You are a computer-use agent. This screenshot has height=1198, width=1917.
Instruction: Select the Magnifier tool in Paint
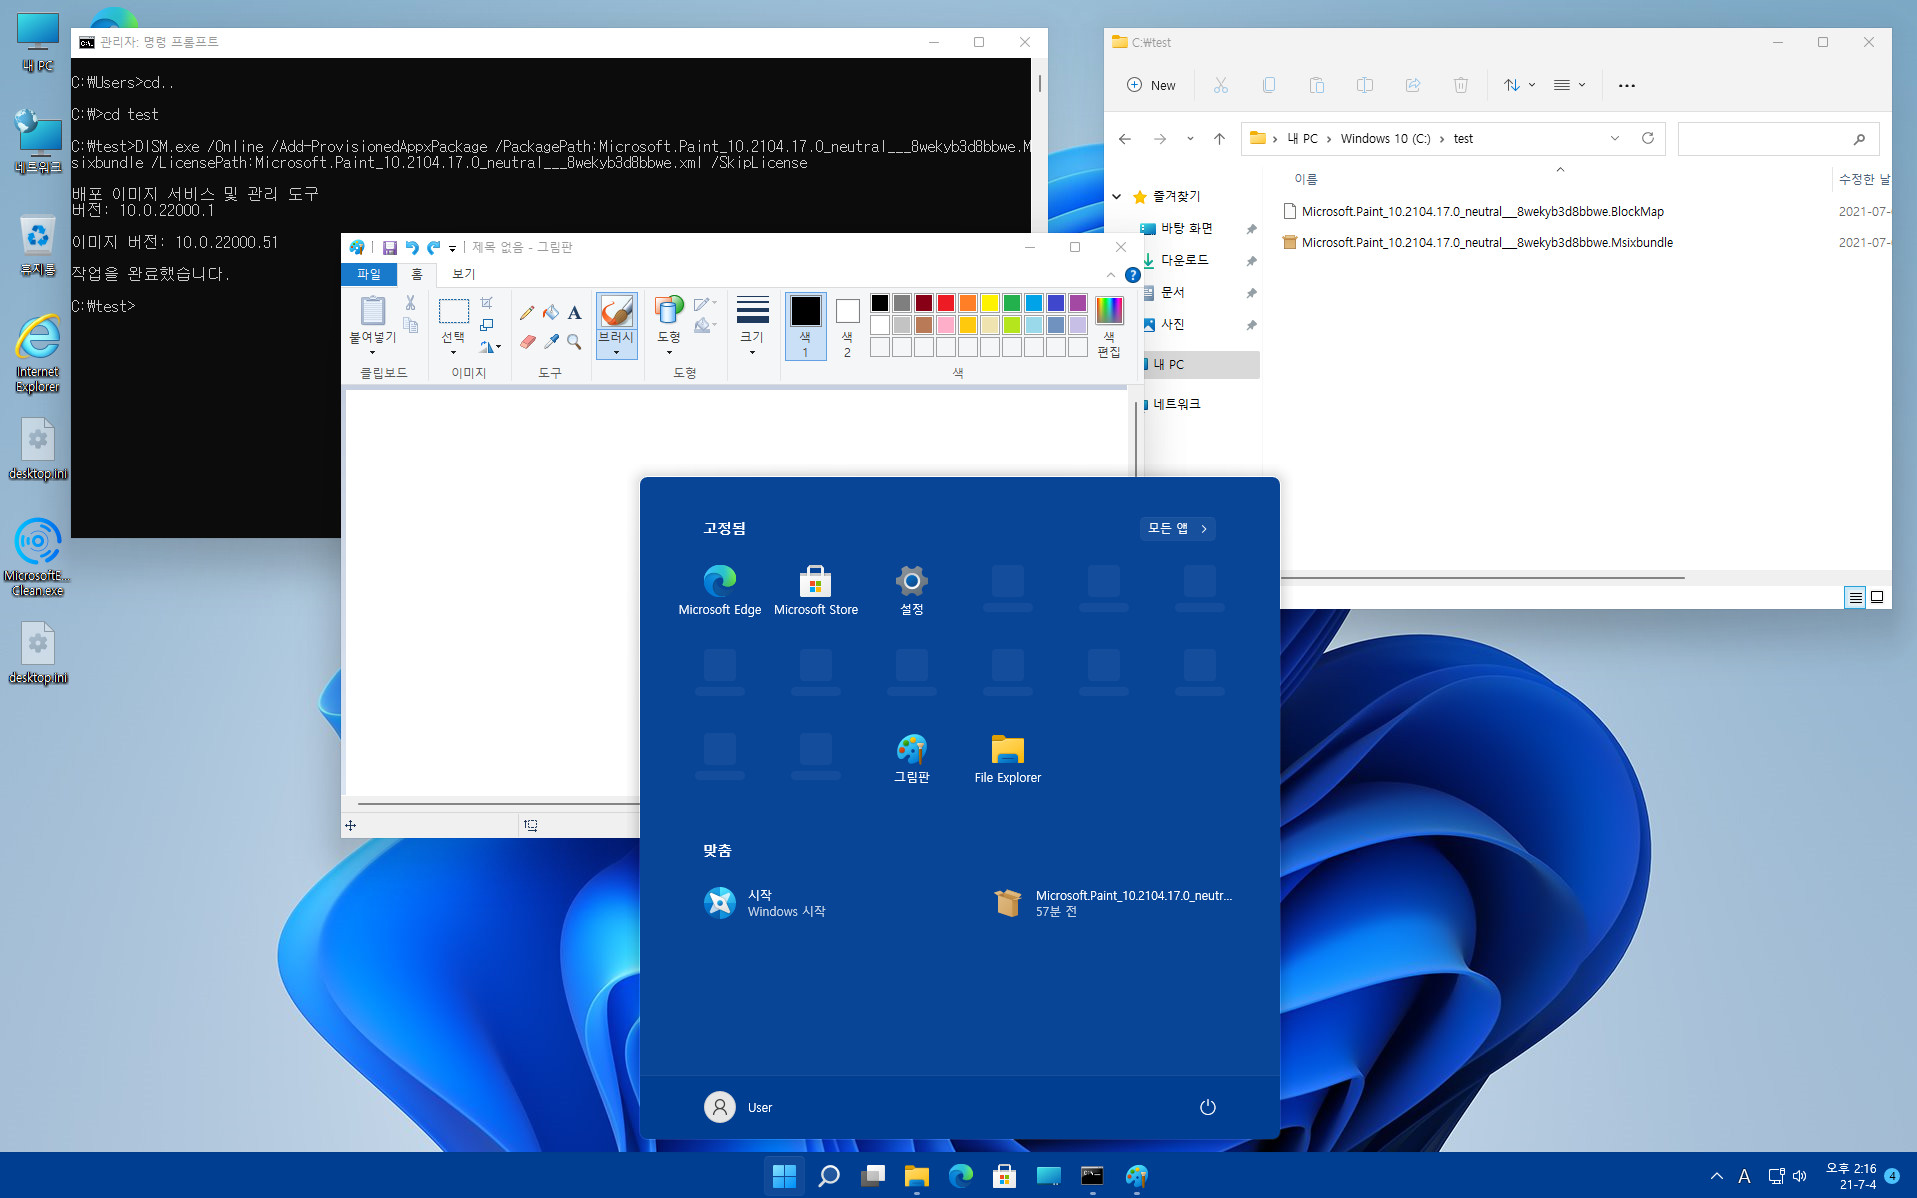574,341
